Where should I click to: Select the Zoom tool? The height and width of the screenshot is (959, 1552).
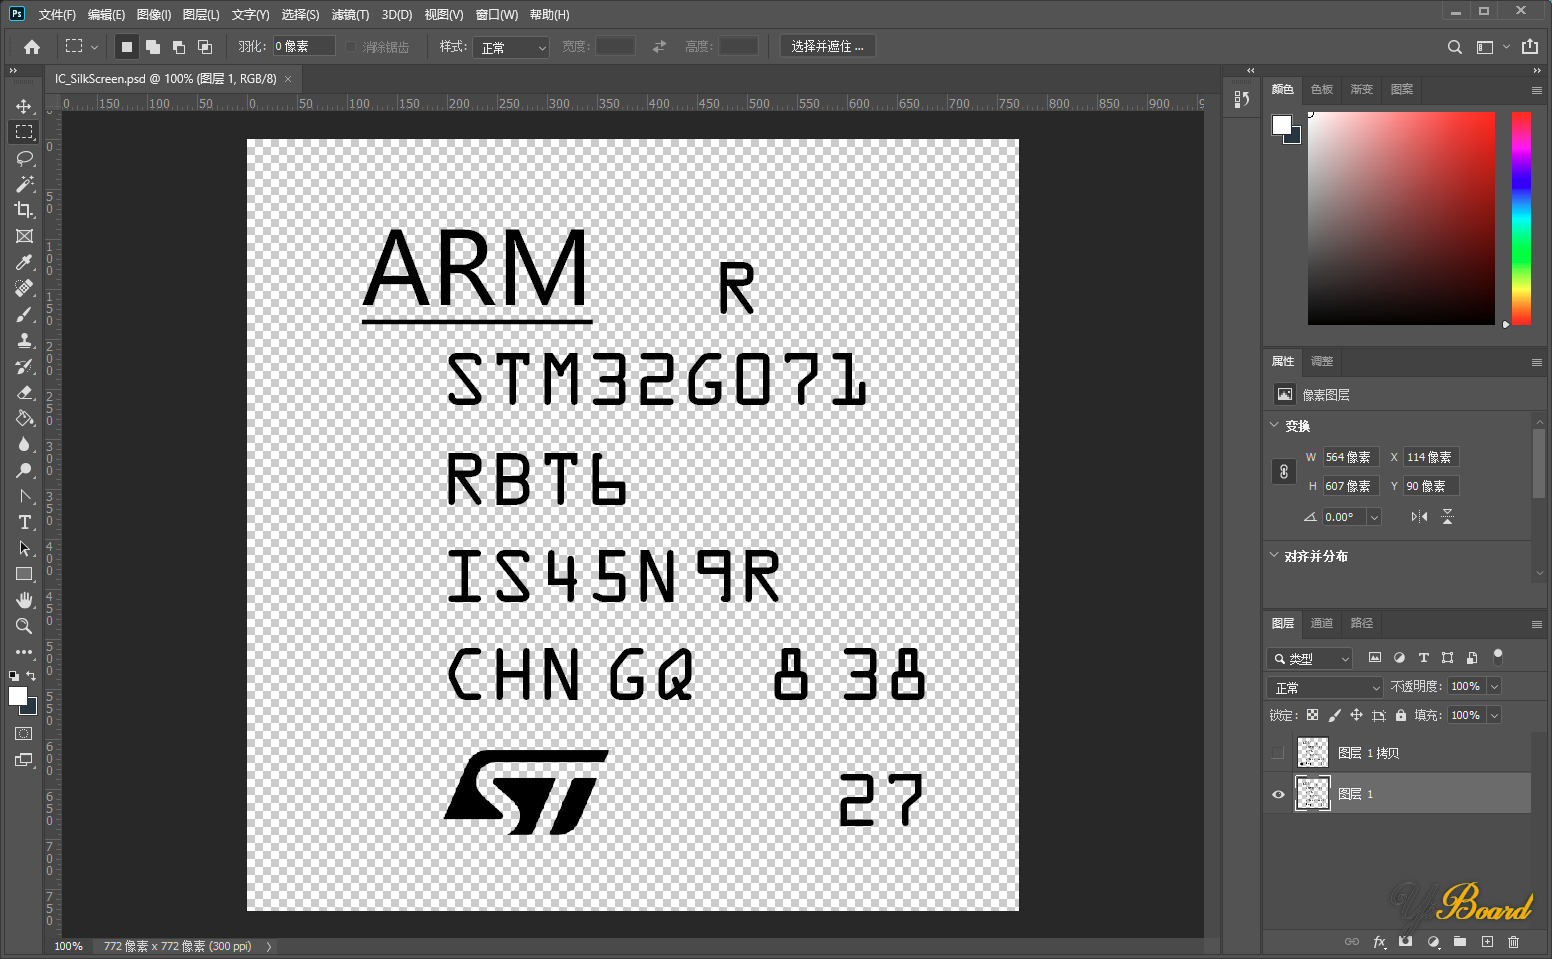(24, 626)
